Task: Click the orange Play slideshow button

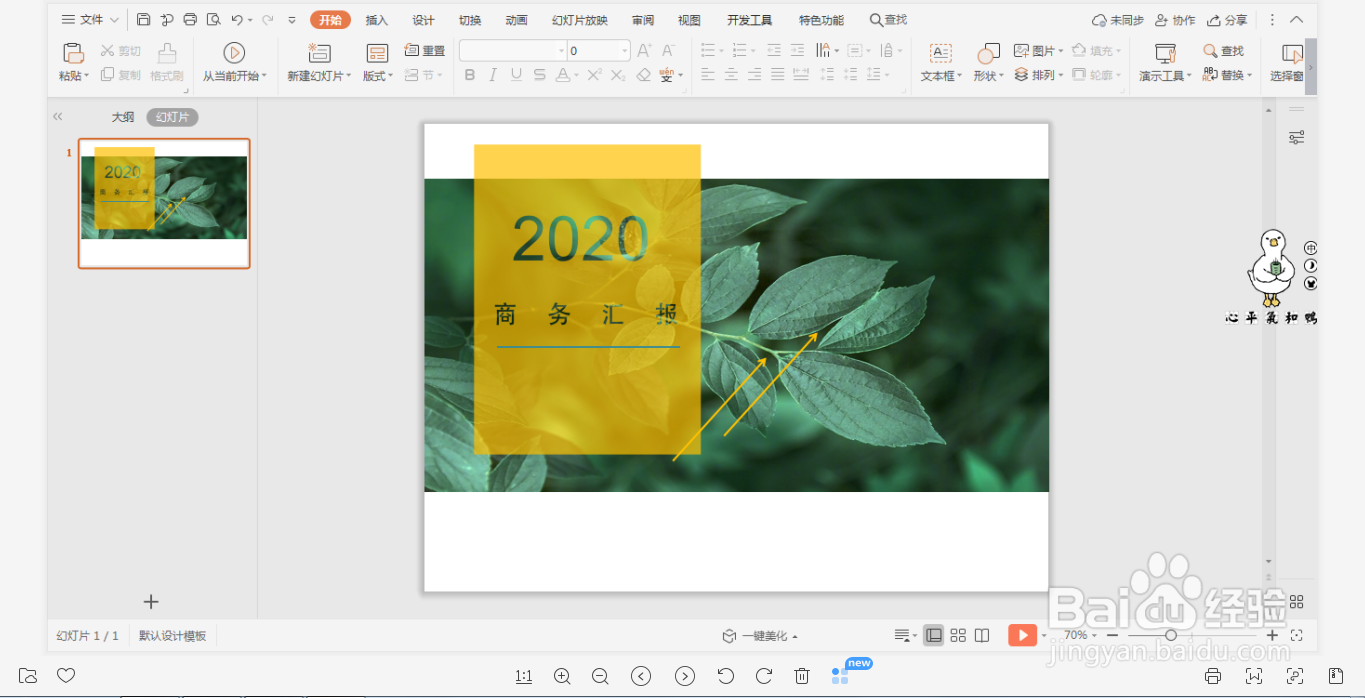Action: 1022,635
